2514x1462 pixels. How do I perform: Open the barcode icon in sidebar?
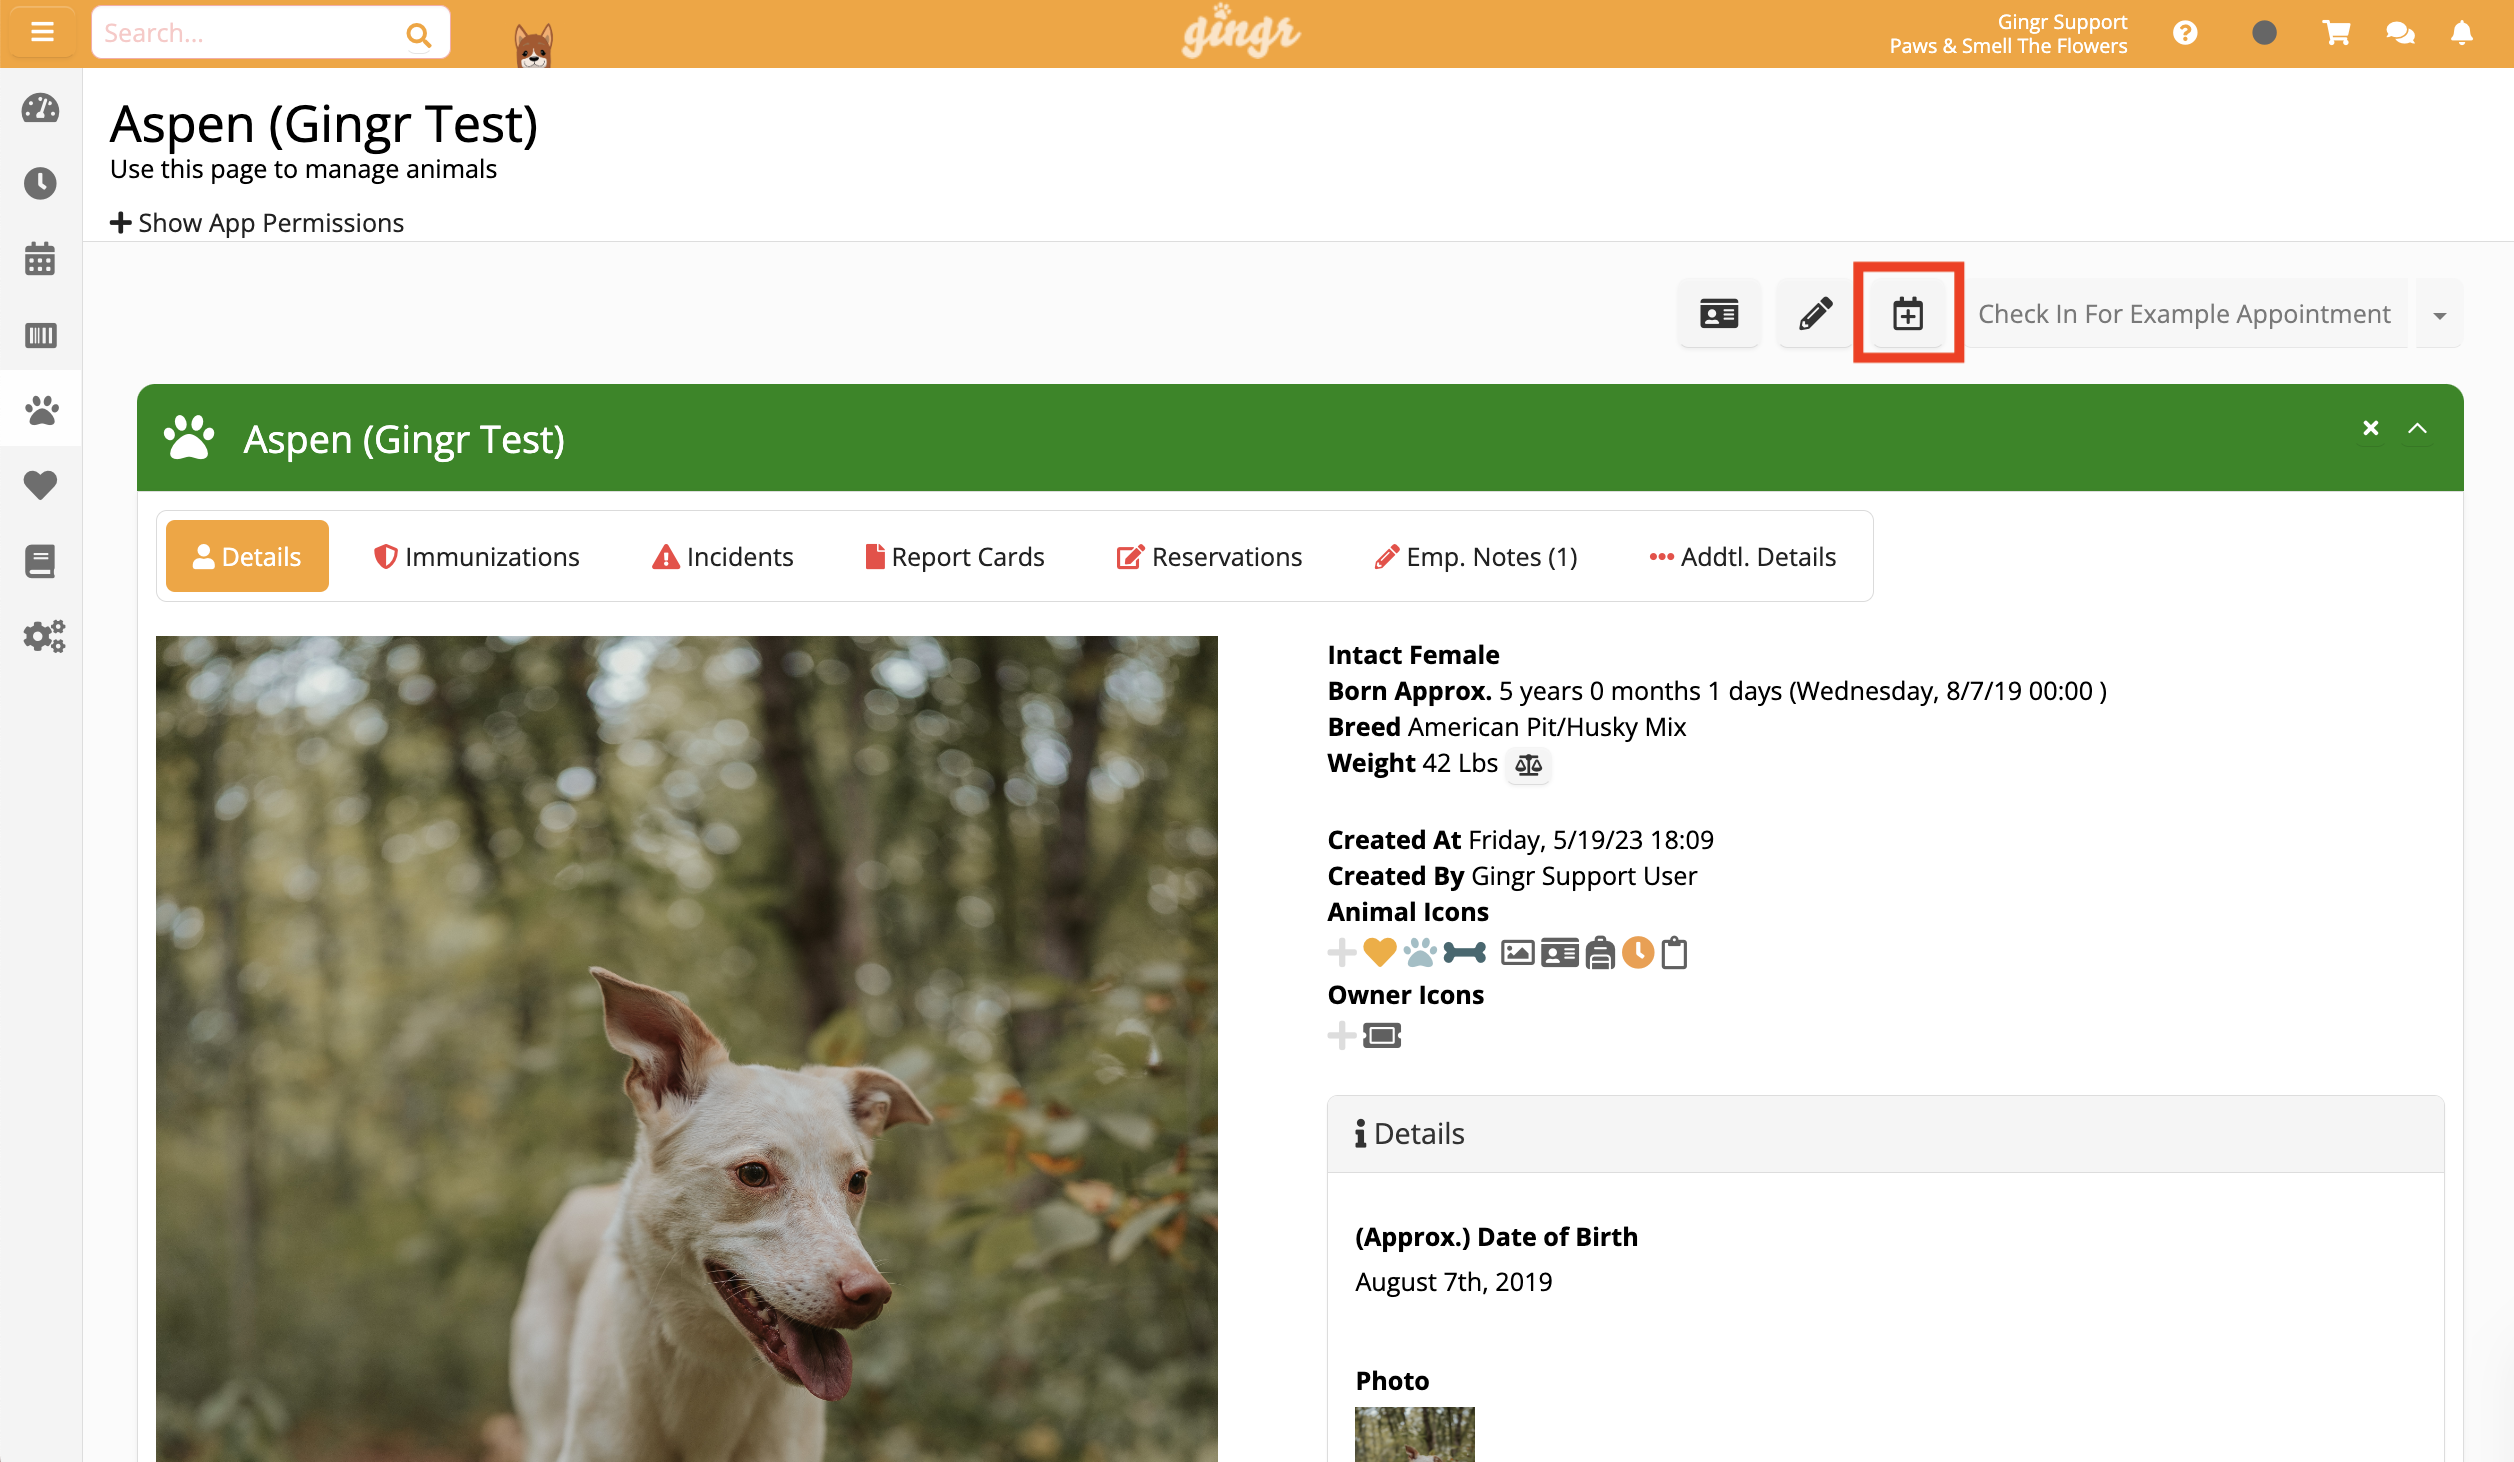(41, 334)
